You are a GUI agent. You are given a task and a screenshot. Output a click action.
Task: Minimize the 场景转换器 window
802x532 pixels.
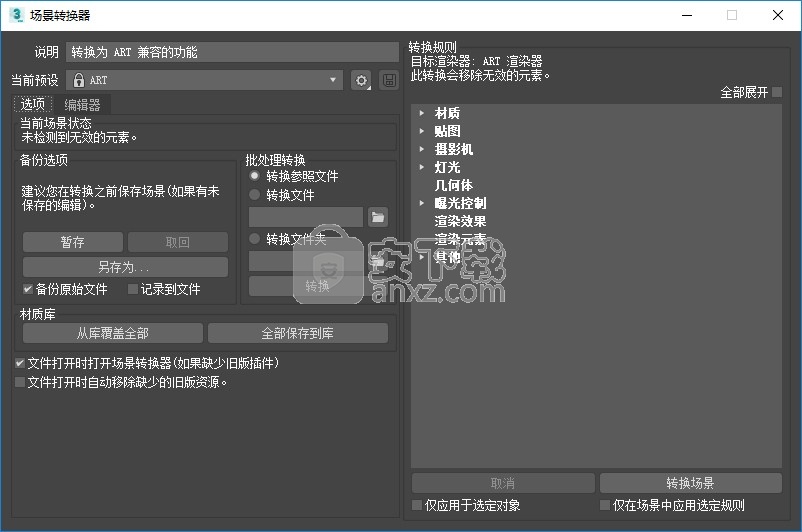[687, 15]
